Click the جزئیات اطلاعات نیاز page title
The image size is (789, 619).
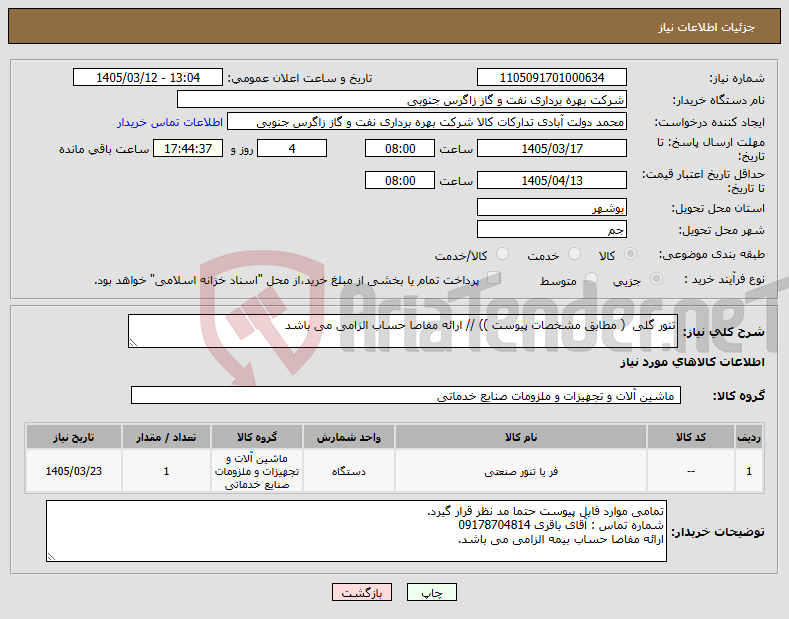[x=706, y=27]
